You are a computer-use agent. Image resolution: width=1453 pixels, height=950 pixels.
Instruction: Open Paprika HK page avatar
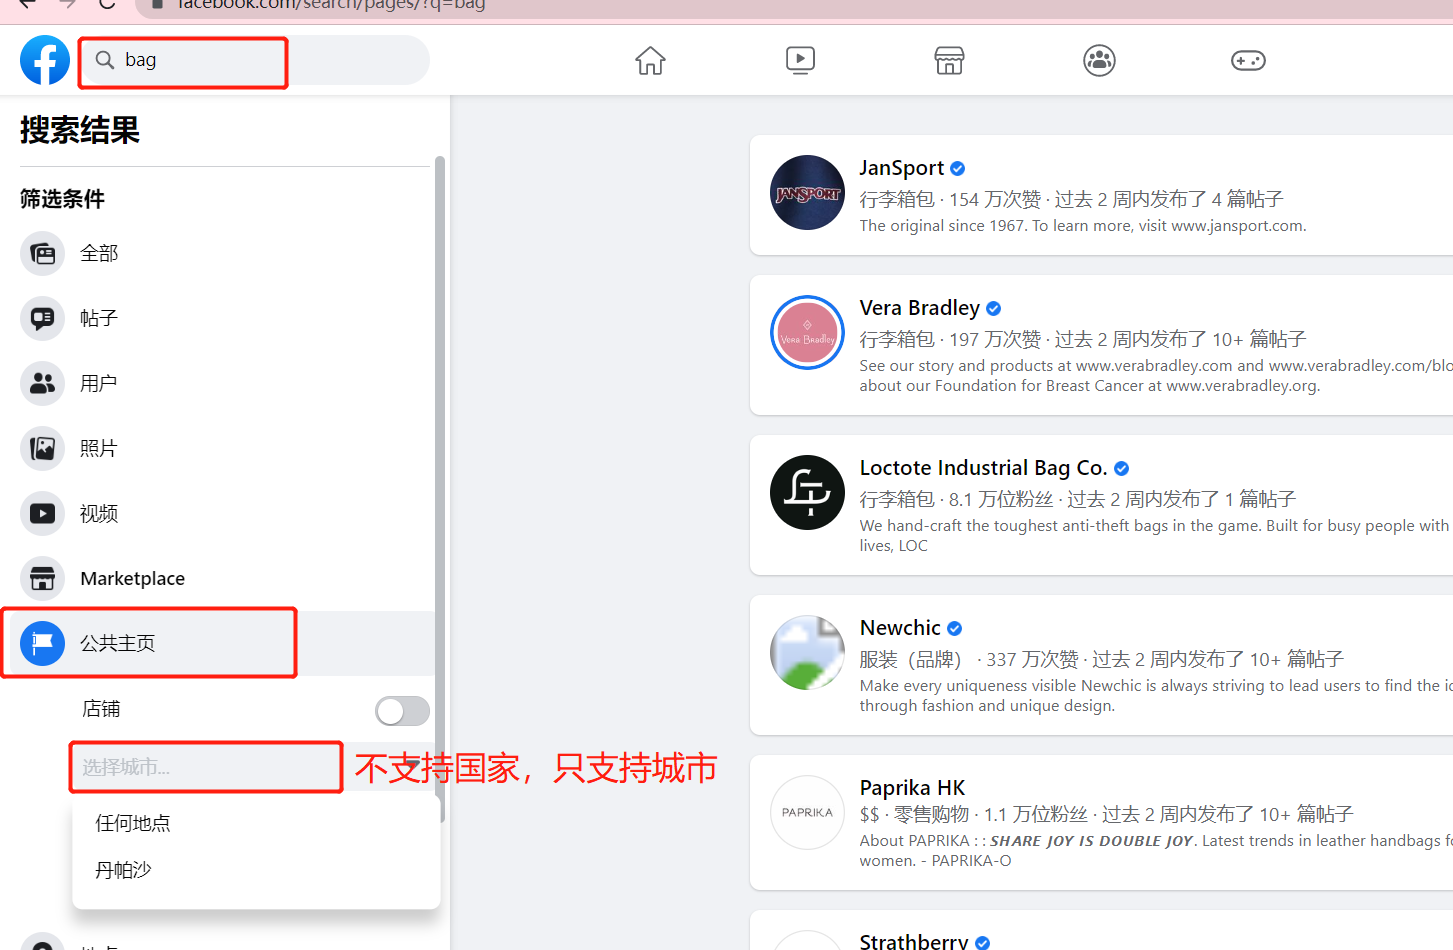click(807, 813)
